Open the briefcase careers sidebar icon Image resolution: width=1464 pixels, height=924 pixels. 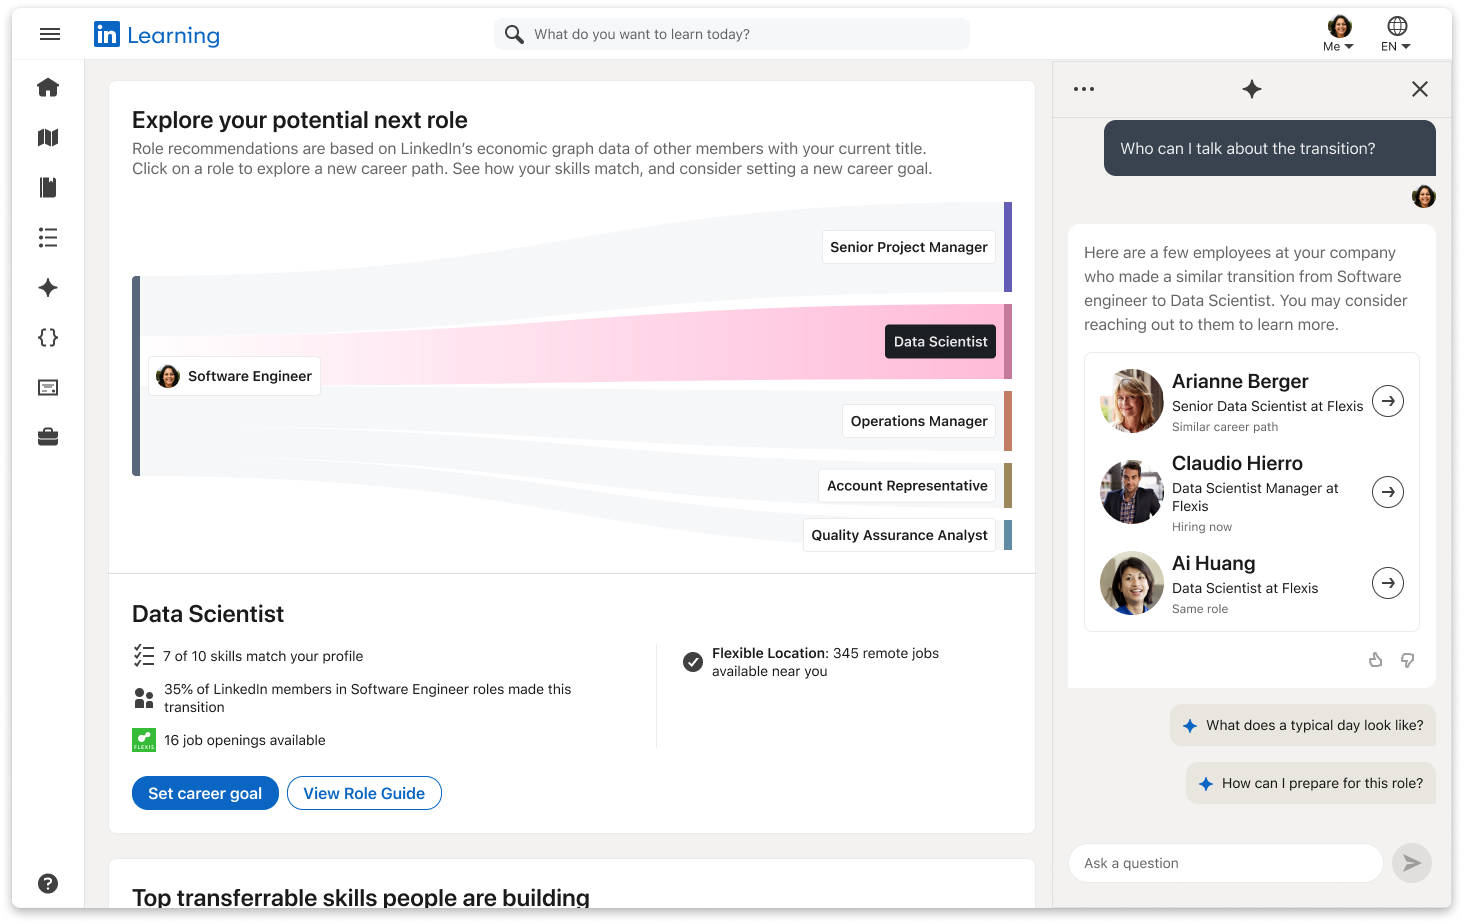click(x=48, y=437)
